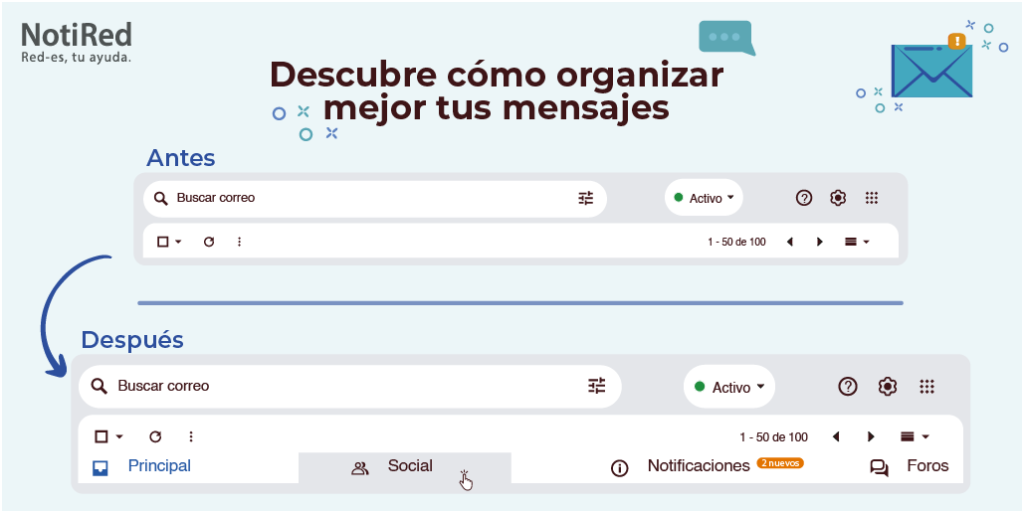
Task: Click the Social people icon
Action: coord(360,468)
